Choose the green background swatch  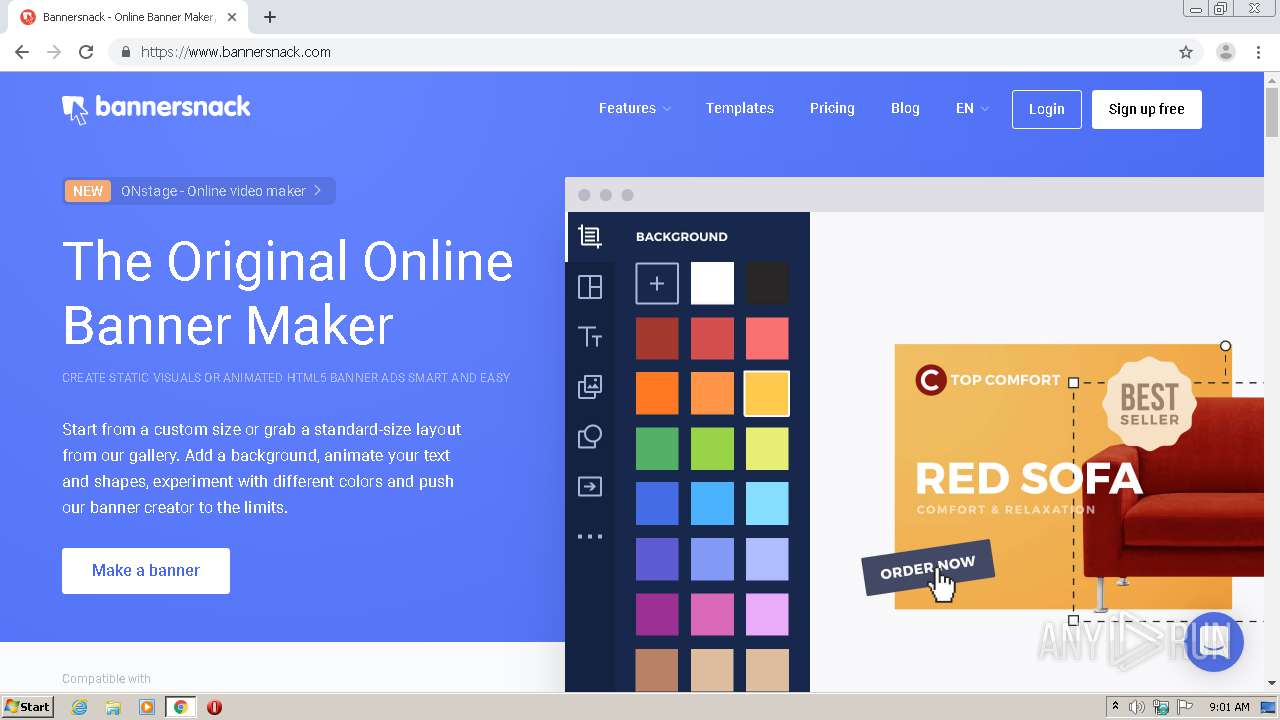coord(657,449)
